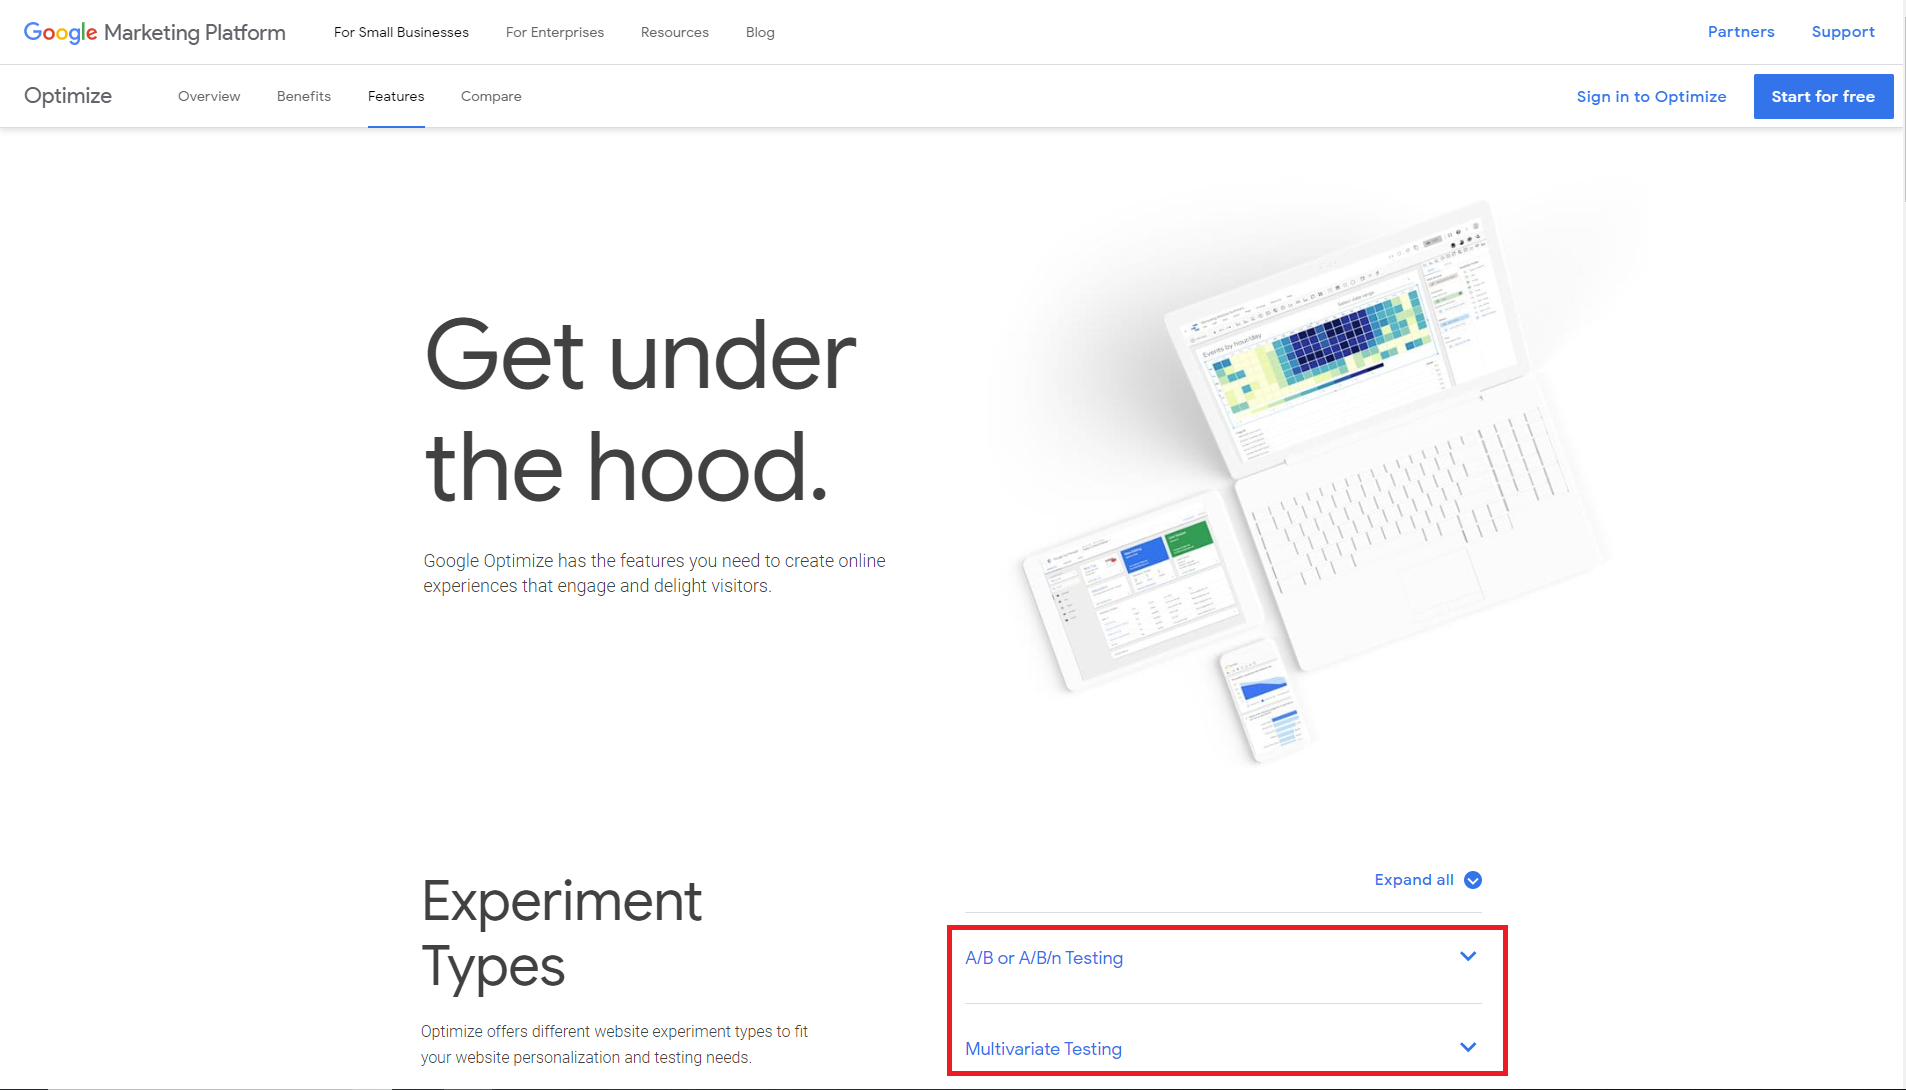Image resolution: width=1906 pixels, height=1090 pixels.
Task: Click the Optimize product title
Action: pos(68,96)
